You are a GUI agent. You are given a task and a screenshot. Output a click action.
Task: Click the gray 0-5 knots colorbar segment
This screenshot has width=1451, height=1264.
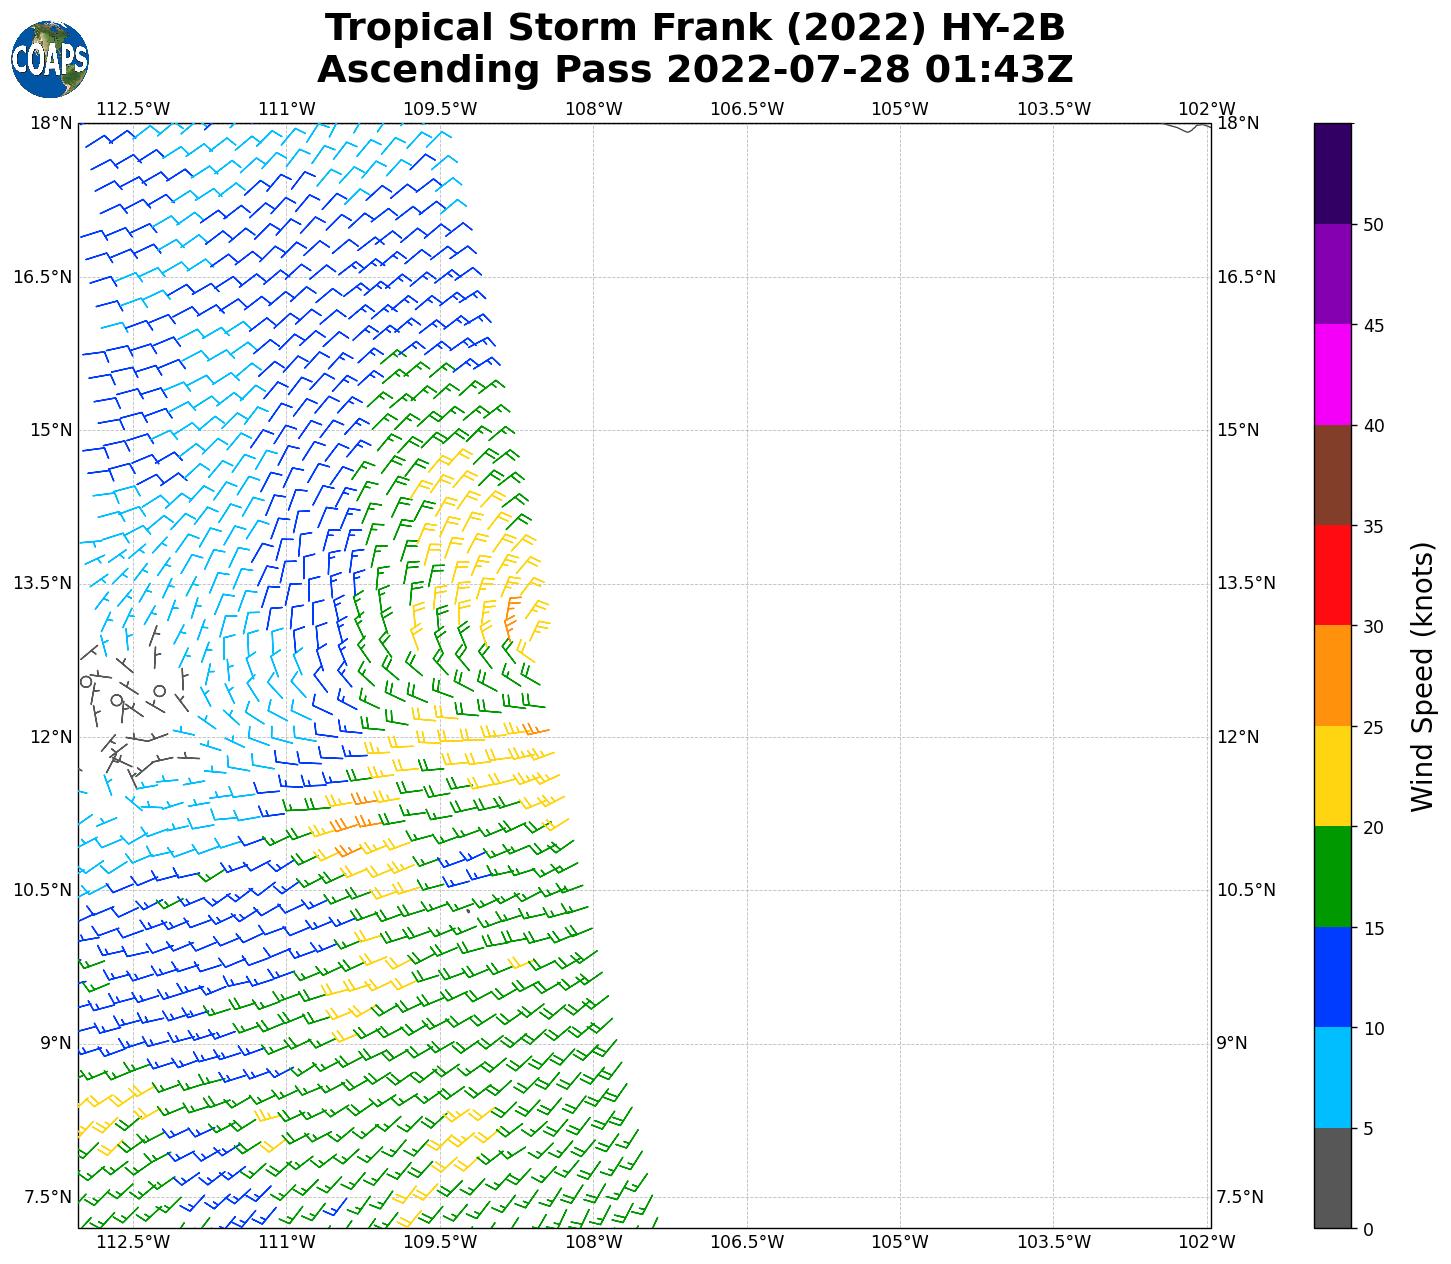(x=1332, y=1178)
